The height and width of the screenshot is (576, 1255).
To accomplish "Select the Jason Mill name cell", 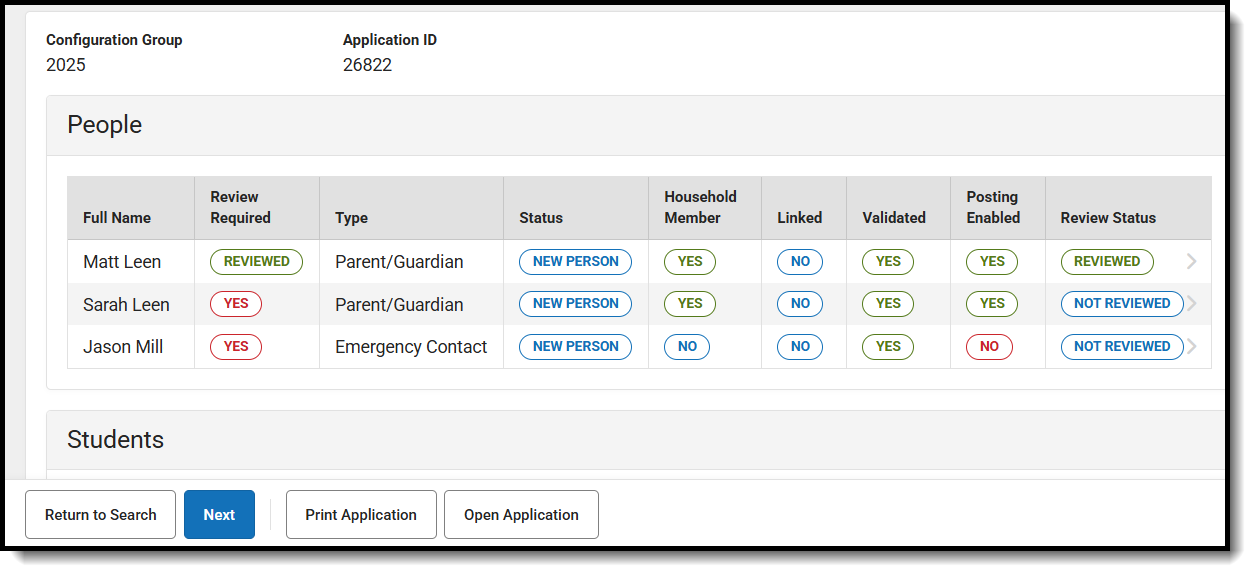I will (123, 347).
